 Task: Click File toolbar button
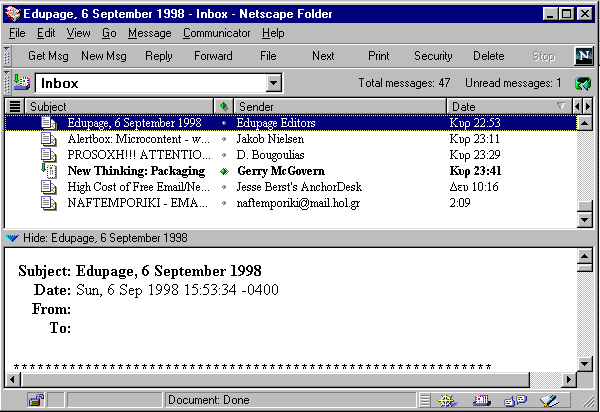pos(268,56)
